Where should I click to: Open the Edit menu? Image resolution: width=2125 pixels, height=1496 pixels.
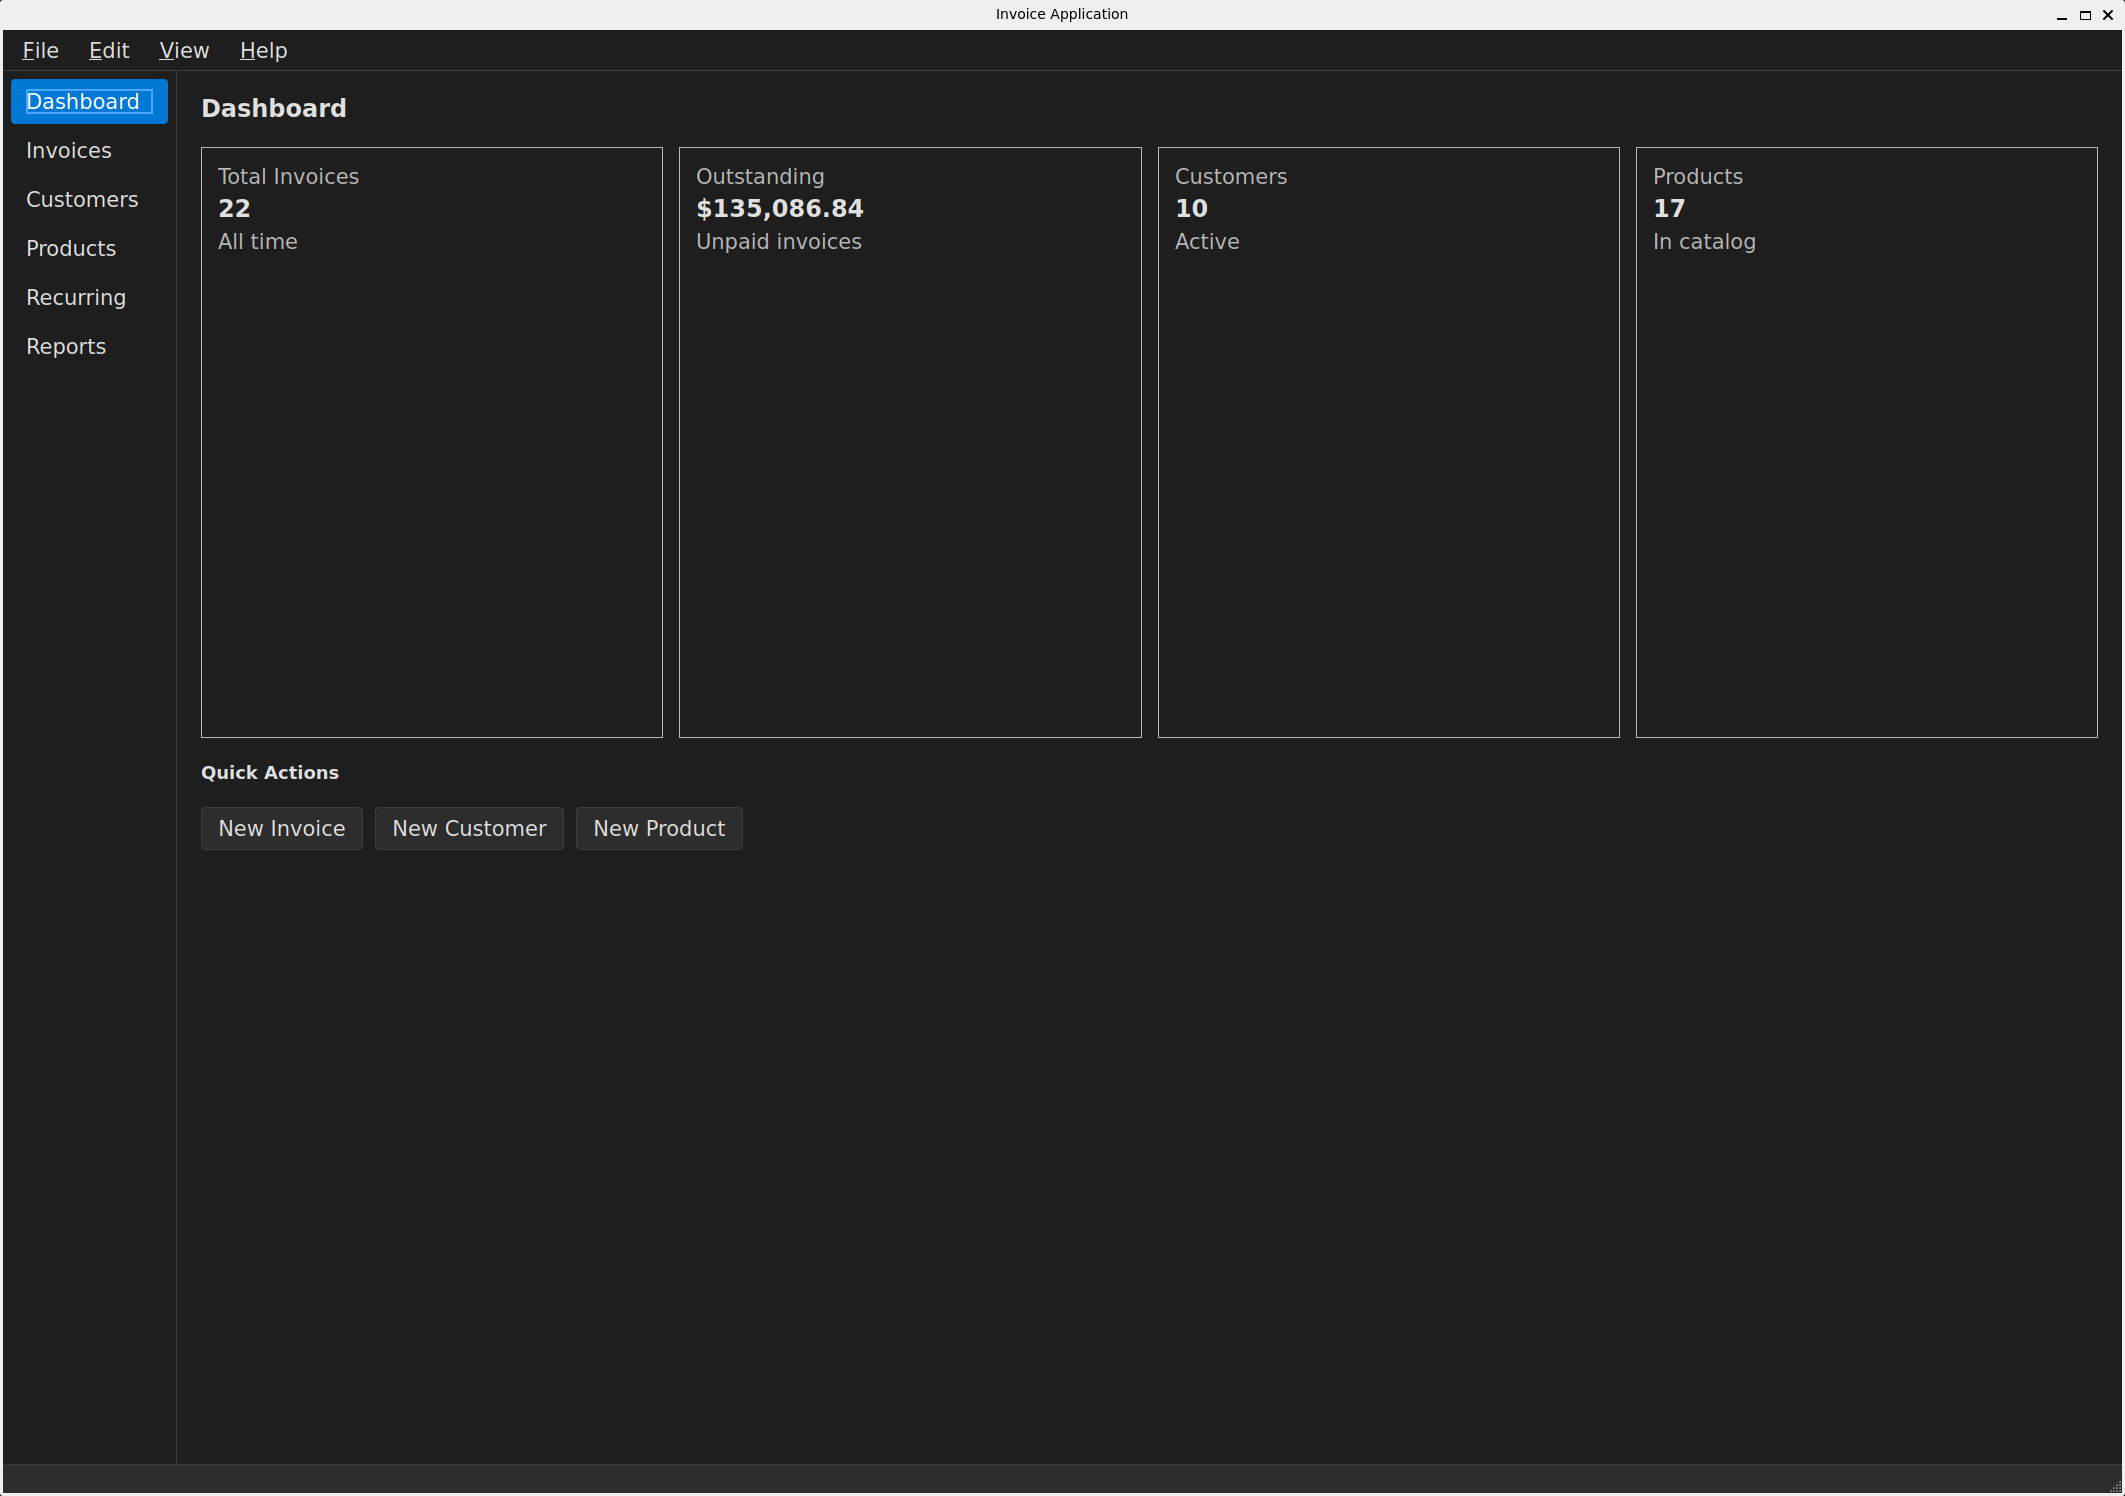[x=108, y=50]
